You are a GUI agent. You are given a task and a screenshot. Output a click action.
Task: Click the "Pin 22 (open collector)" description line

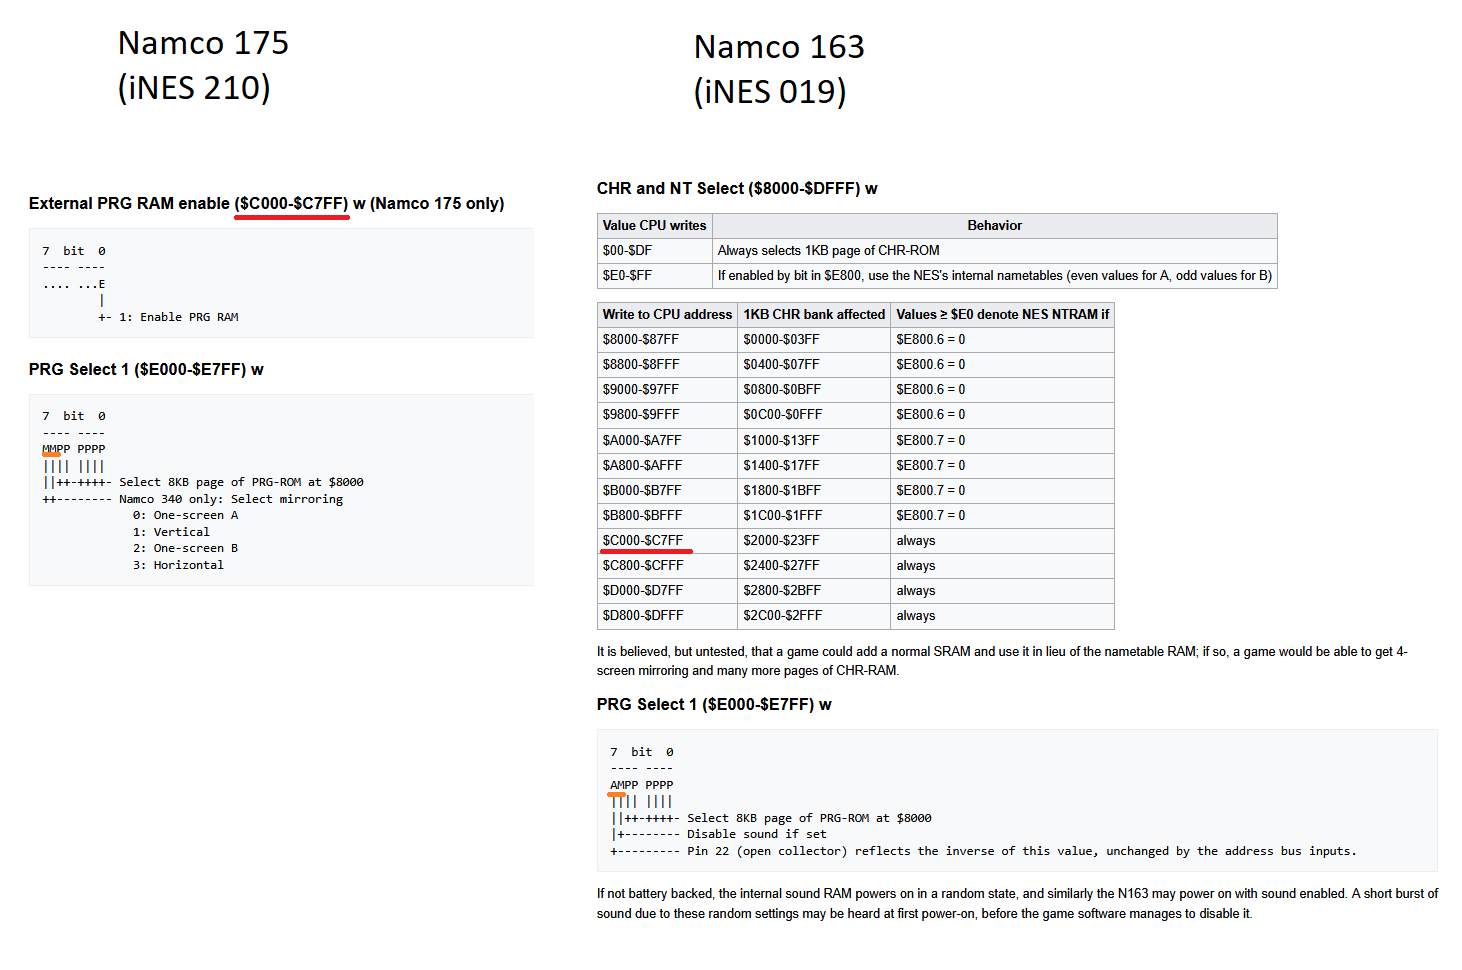1022,851
